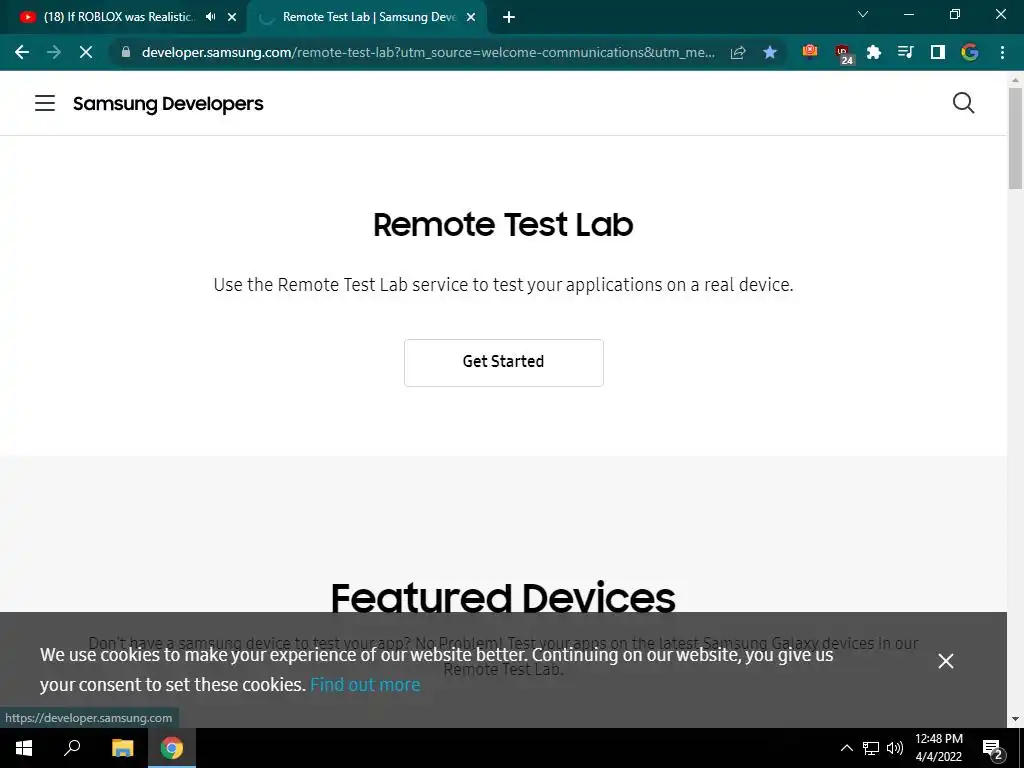Screen dimensions: 1024x768
Task: Click the padlock site info icon
Action: click(x=126, y=52)
